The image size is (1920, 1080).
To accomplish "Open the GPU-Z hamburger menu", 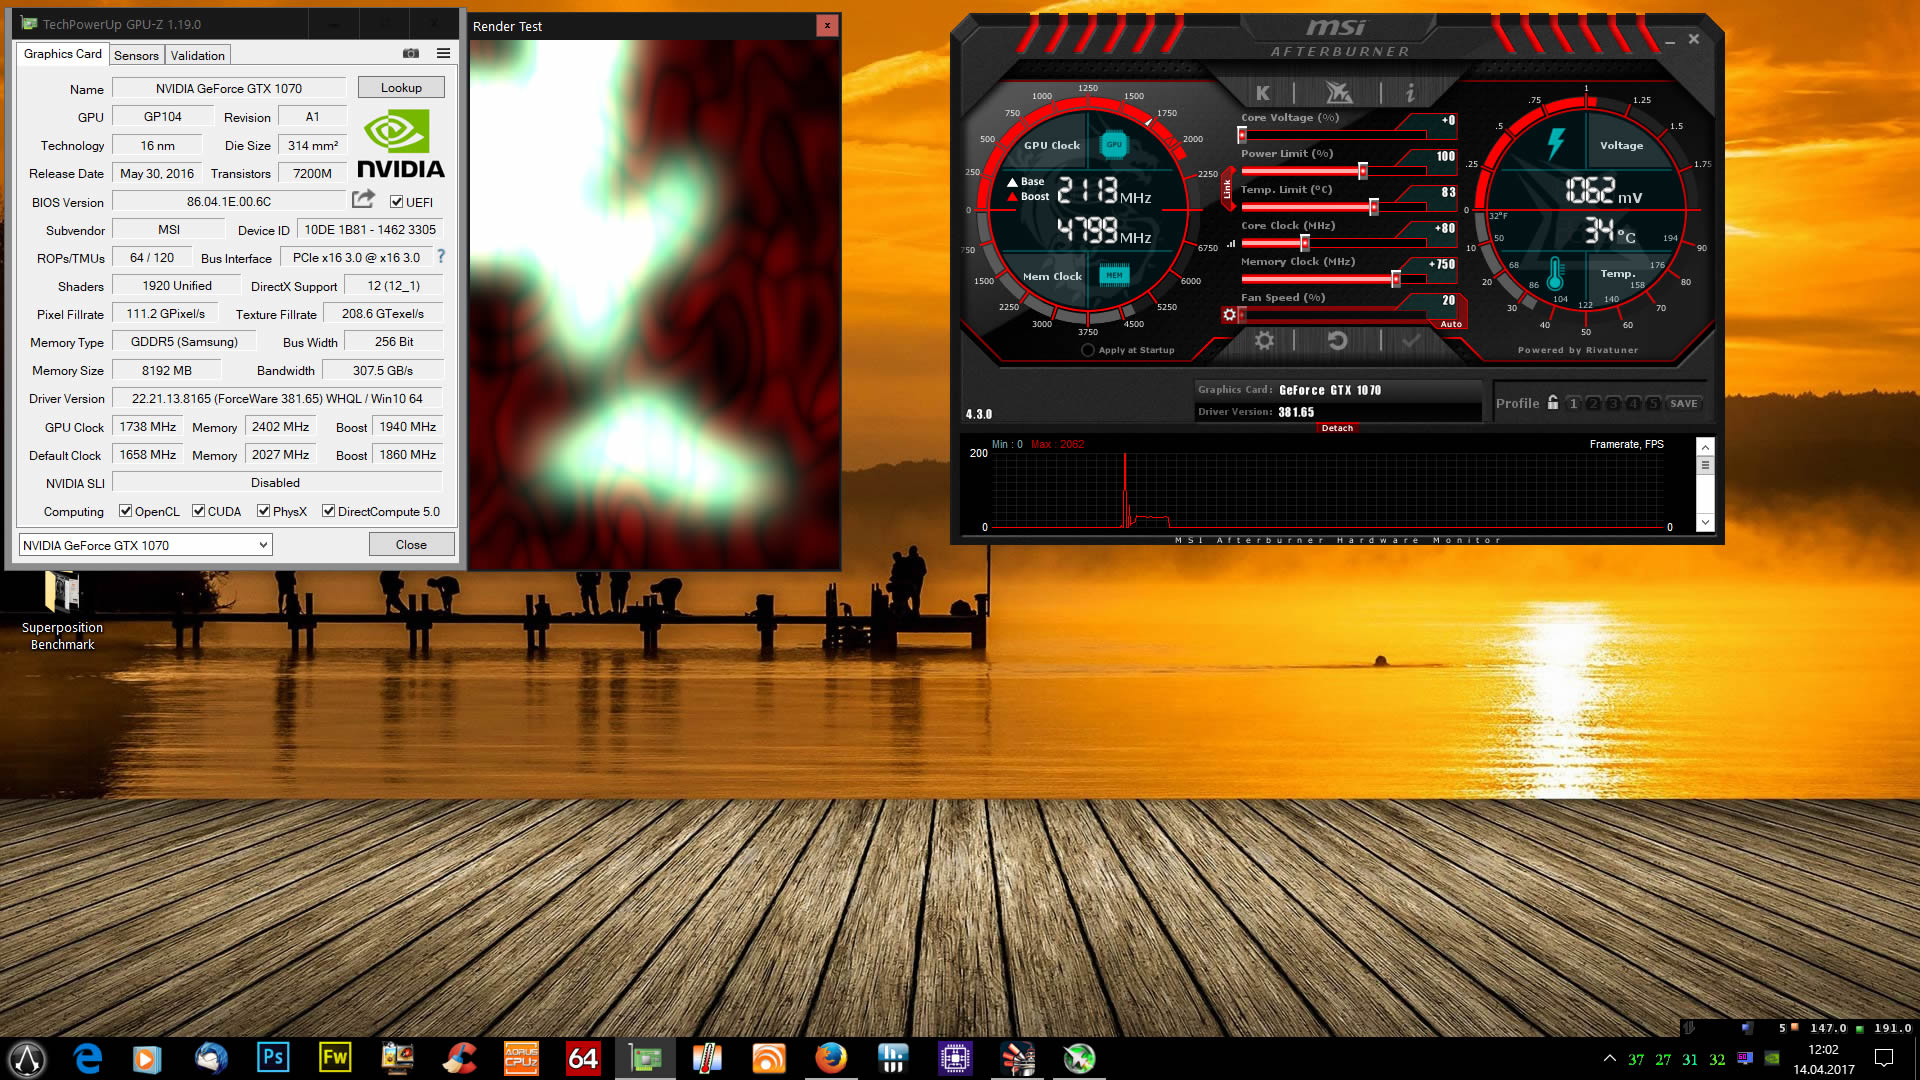I will point(443,54).
